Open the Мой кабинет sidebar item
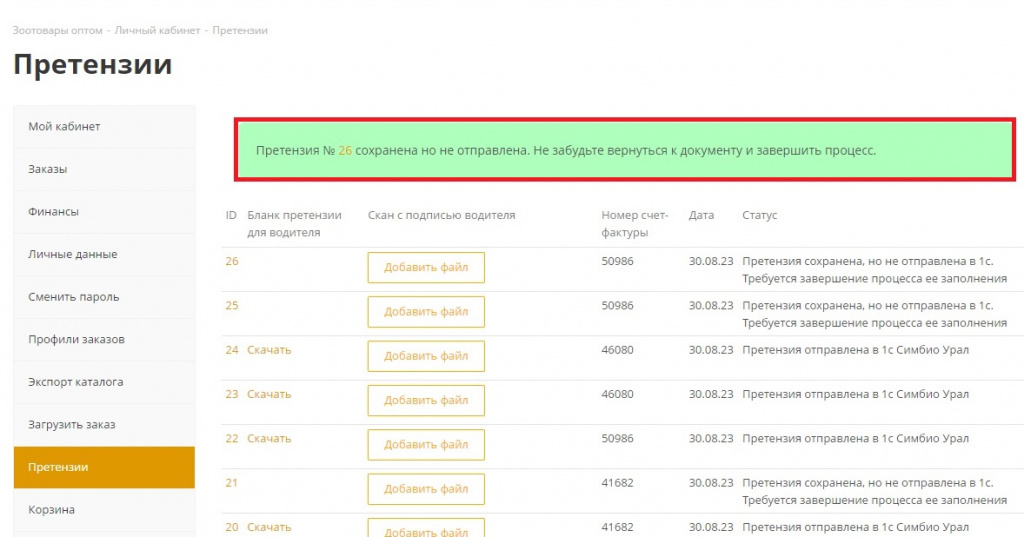Screen dimensions: 1024x537 [x=104, y=126]
